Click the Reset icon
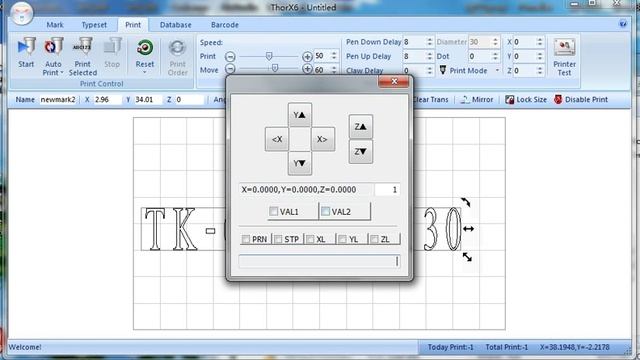This screenshot has height=360, width=640. [x=145, y=48]
